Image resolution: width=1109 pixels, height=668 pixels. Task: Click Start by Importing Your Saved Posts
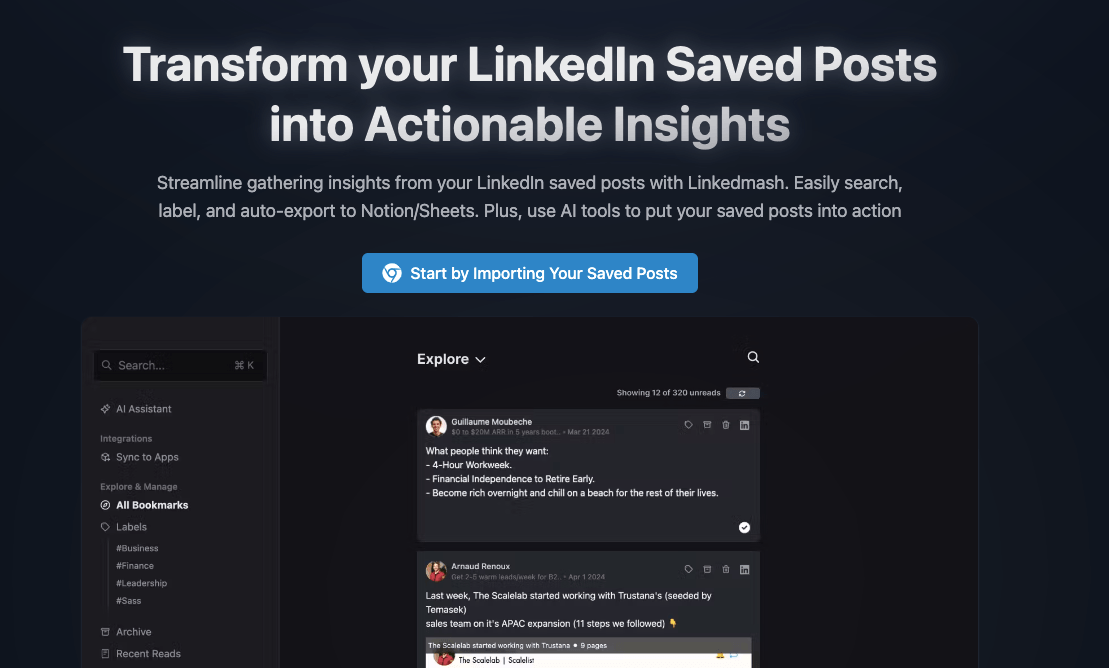click(x=530, y=273)
